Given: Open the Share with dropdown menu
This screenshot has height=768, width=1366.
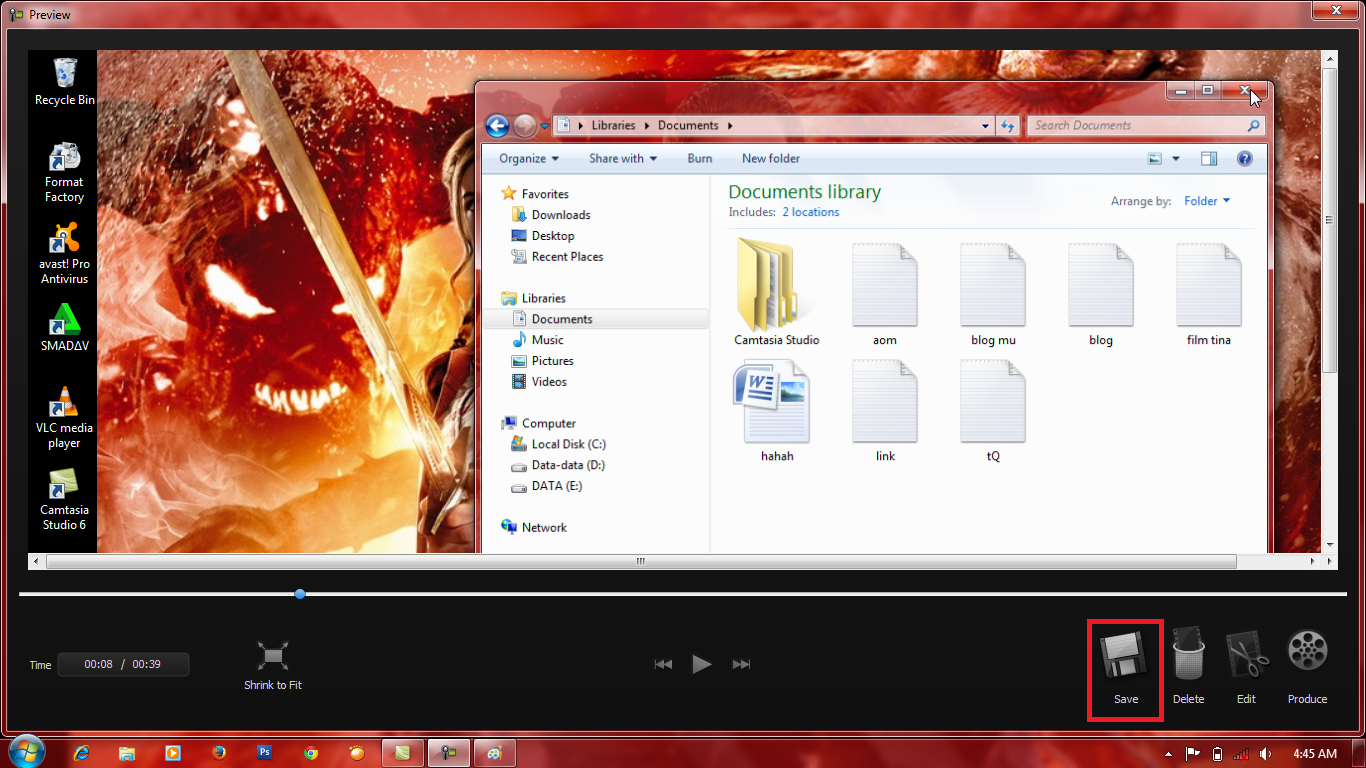Looking at the screenshot, I should (623, 158).
